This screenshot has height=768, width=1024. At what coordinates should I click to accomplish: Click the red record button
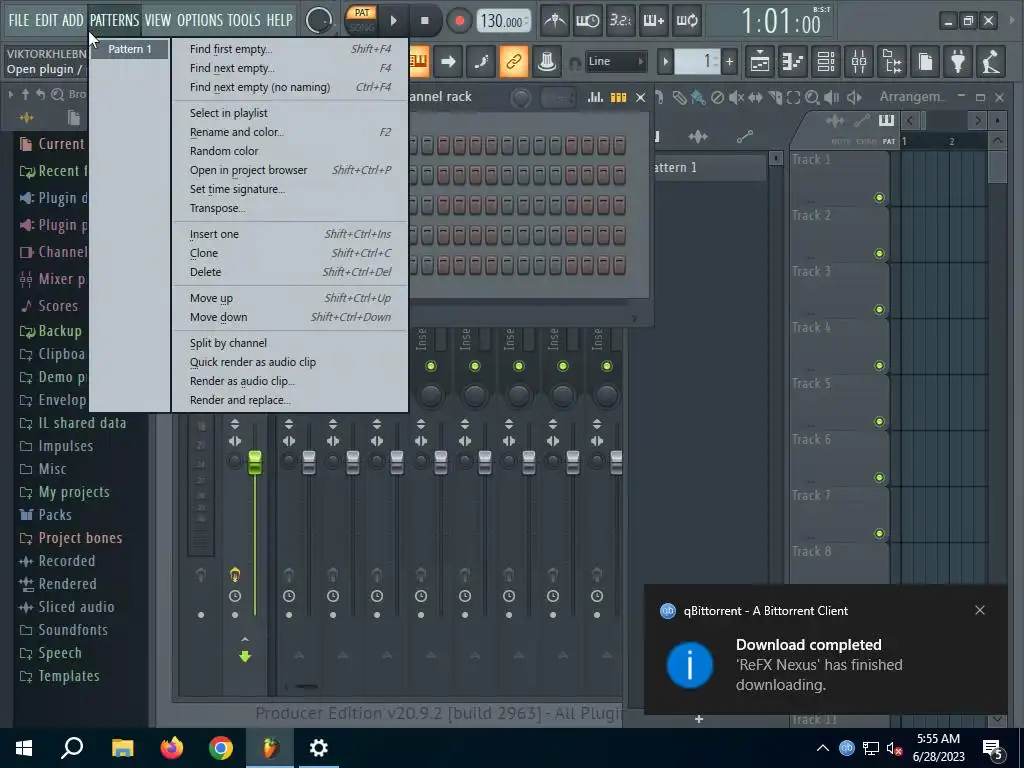(x=459, y=20)
